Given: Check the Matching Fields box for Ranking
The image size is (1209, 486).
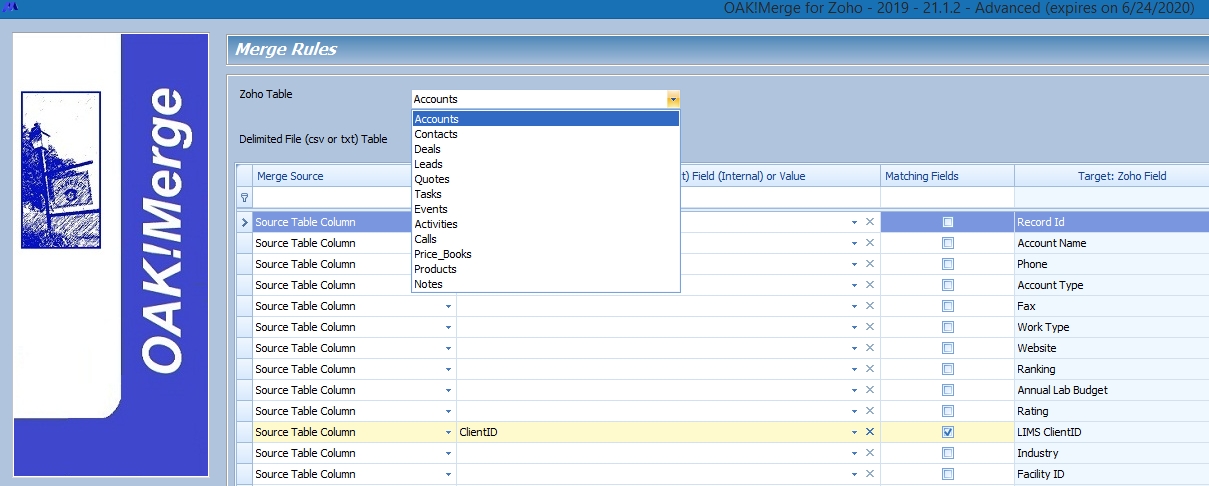Looking at the screenshot, I should tap(948, 369).
